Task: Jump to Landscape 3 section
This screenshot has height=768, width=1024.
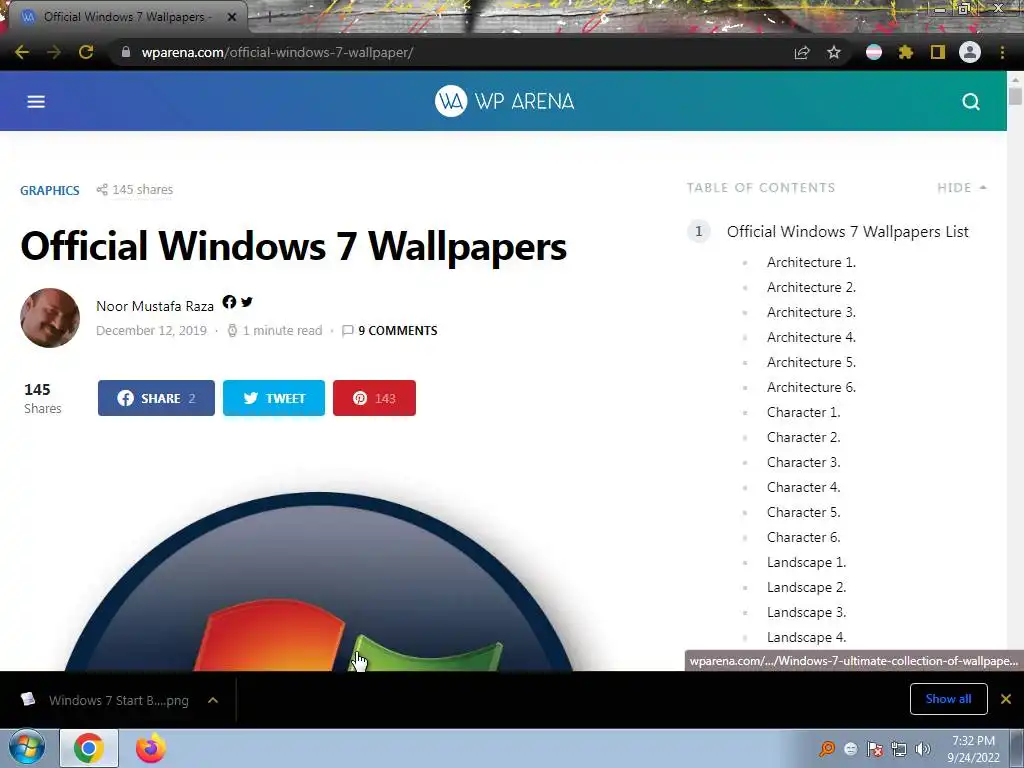Action: pyautogui.click(x=807, y=612)
